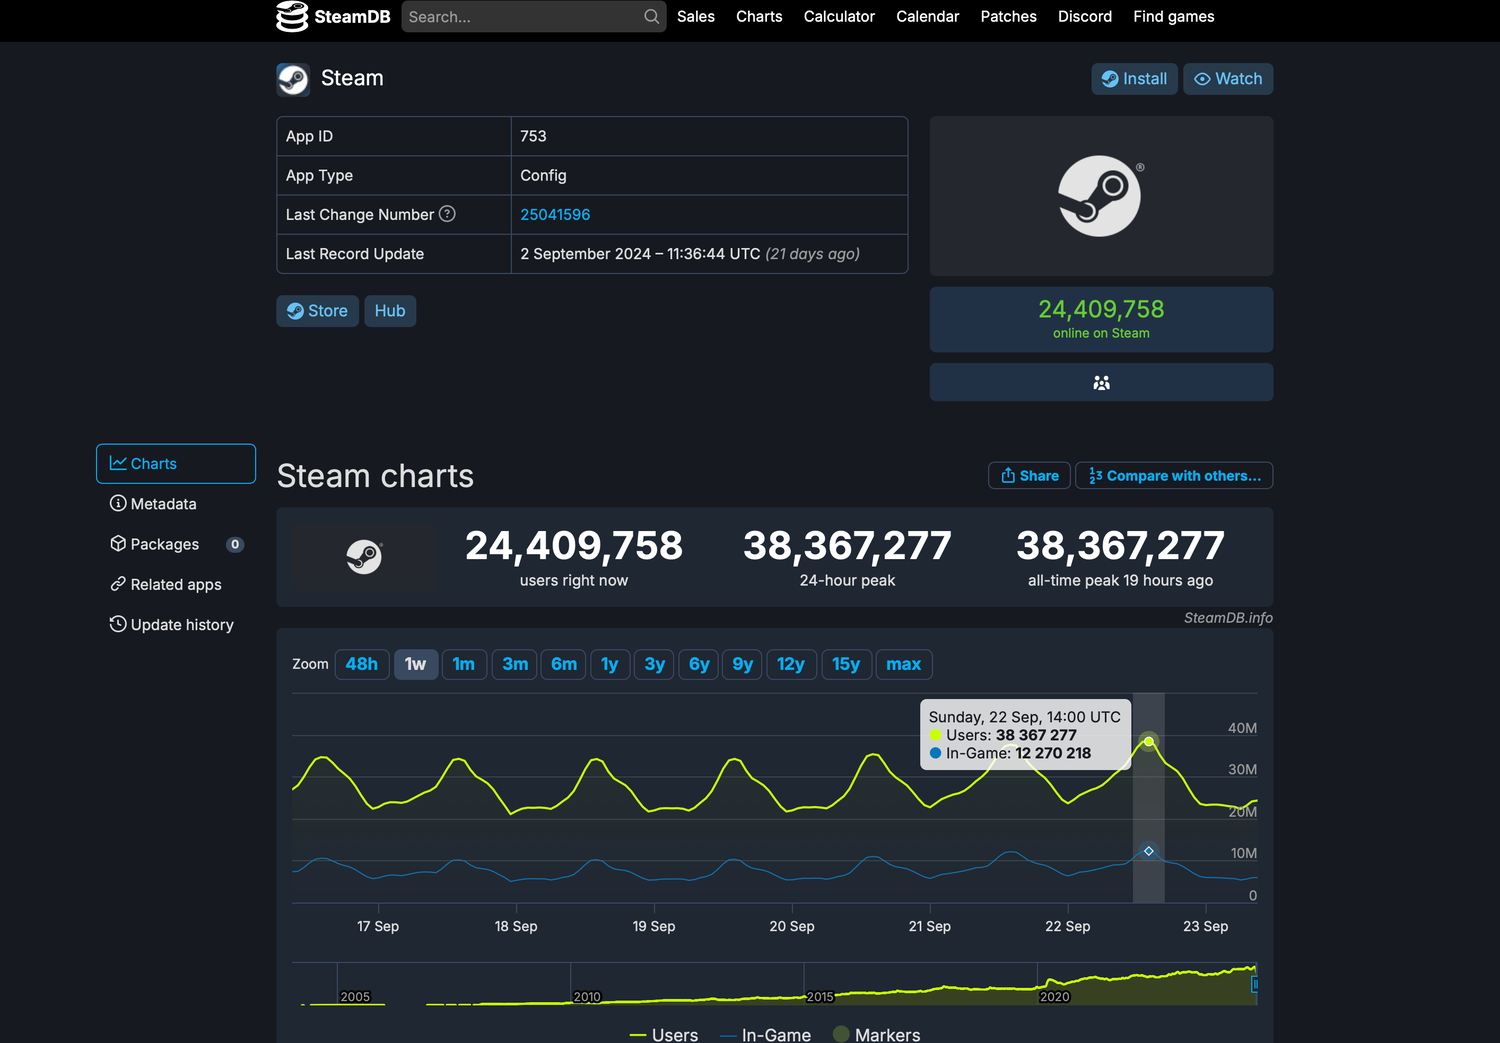Viewport: 1500px width, 1043px height.
Task: Click the 24-hour peak value 38,367,277
Action: (847, 546)
